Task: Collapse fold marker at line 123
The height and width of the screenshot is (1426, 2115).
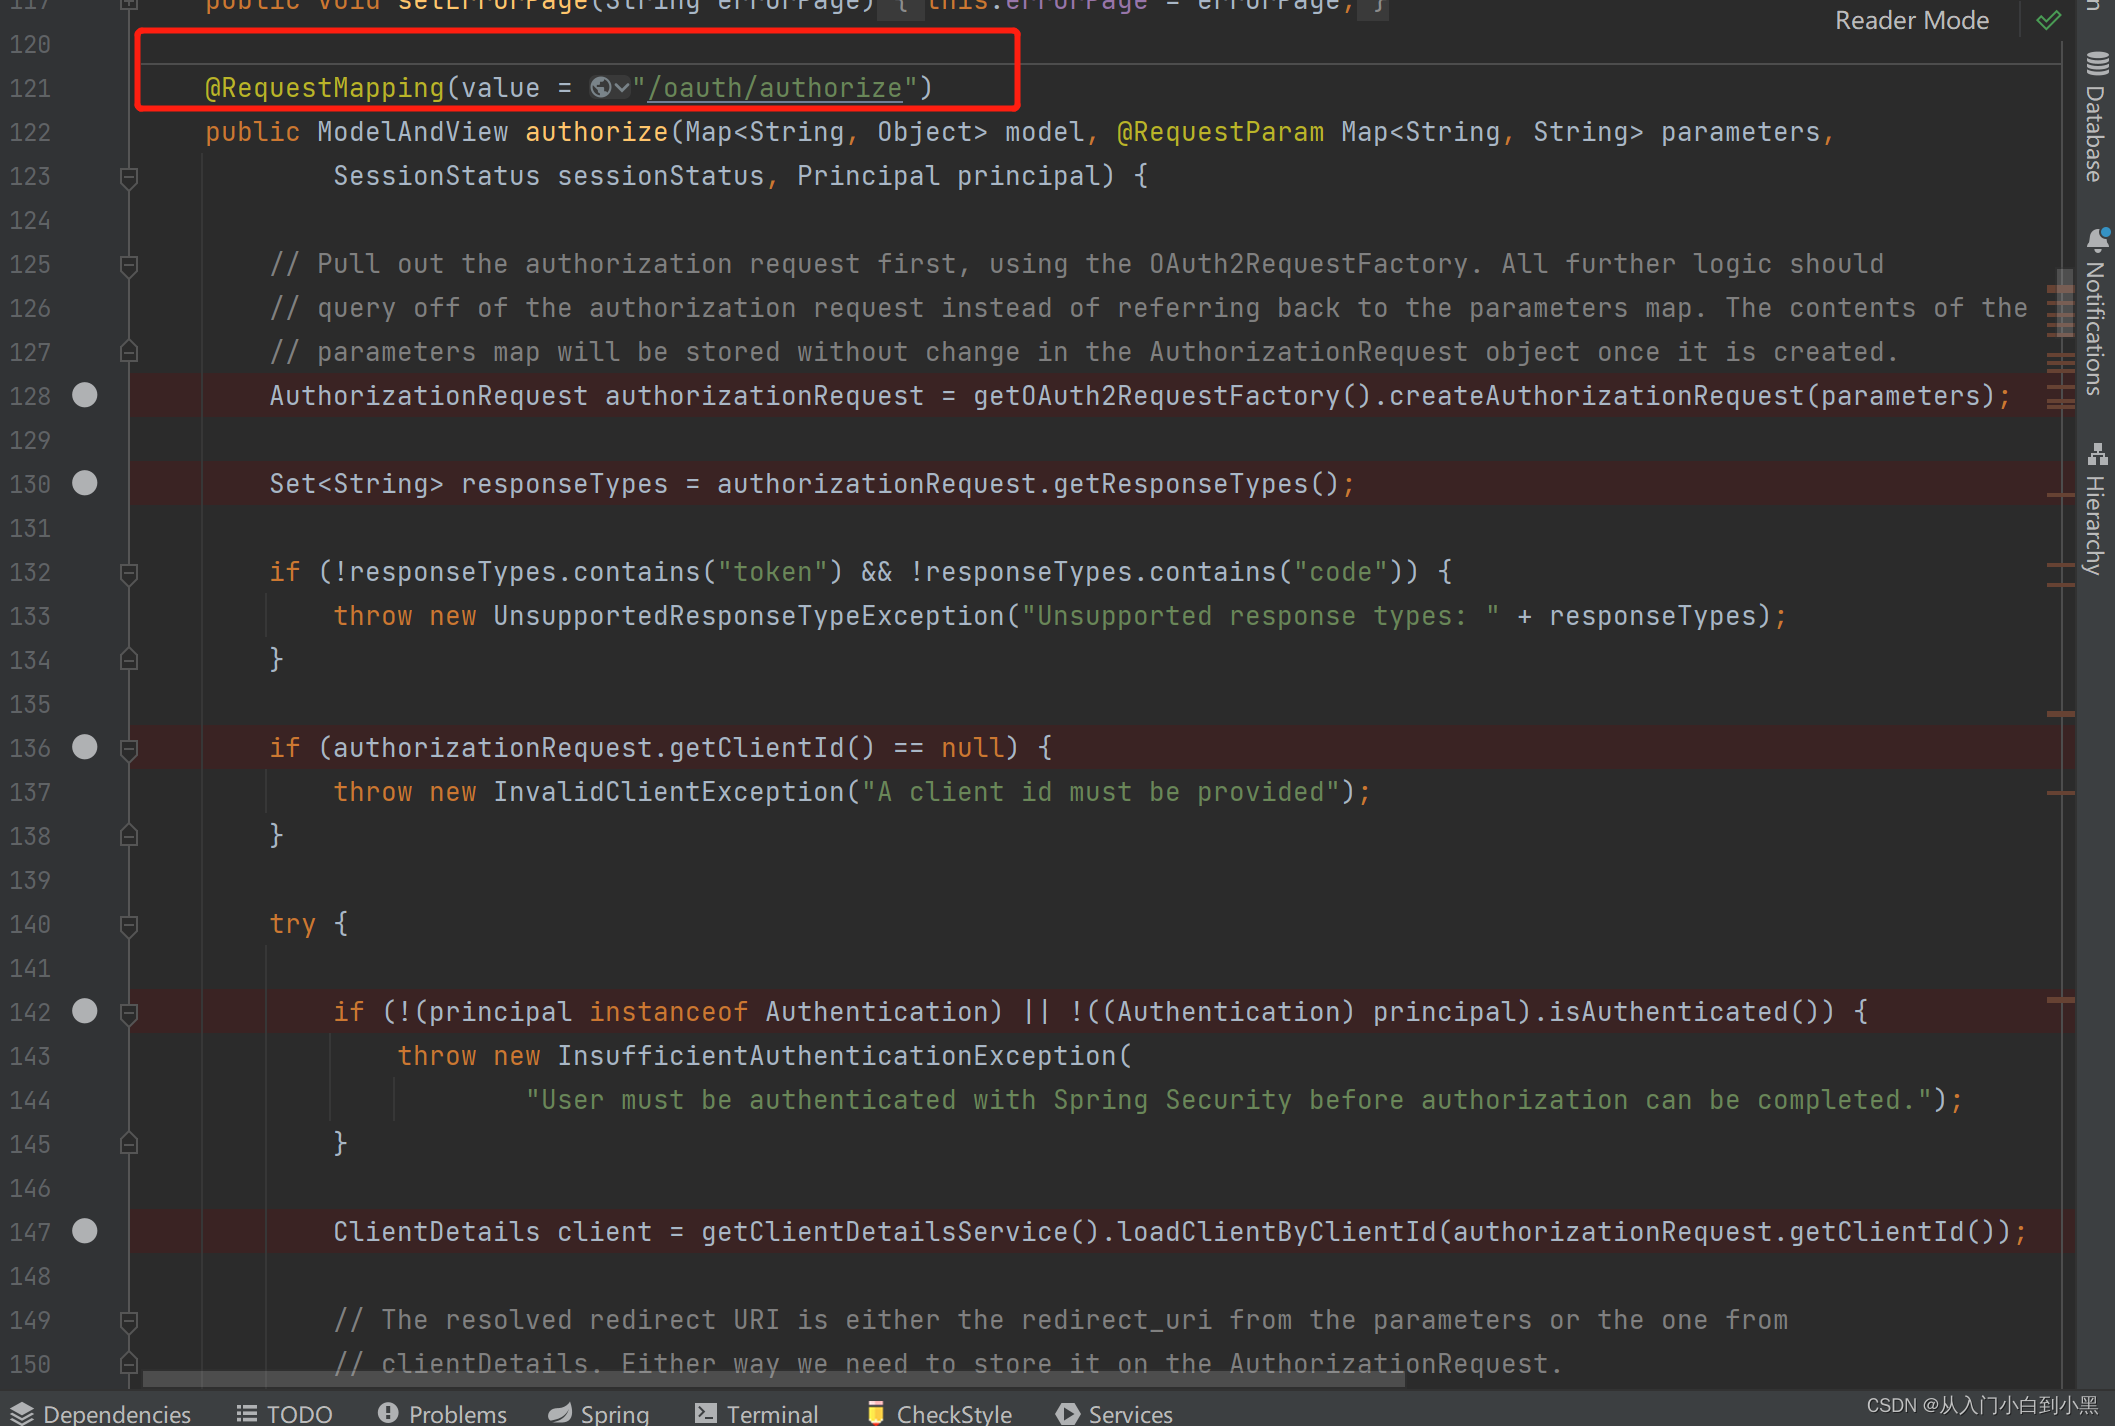Action: 129,177
